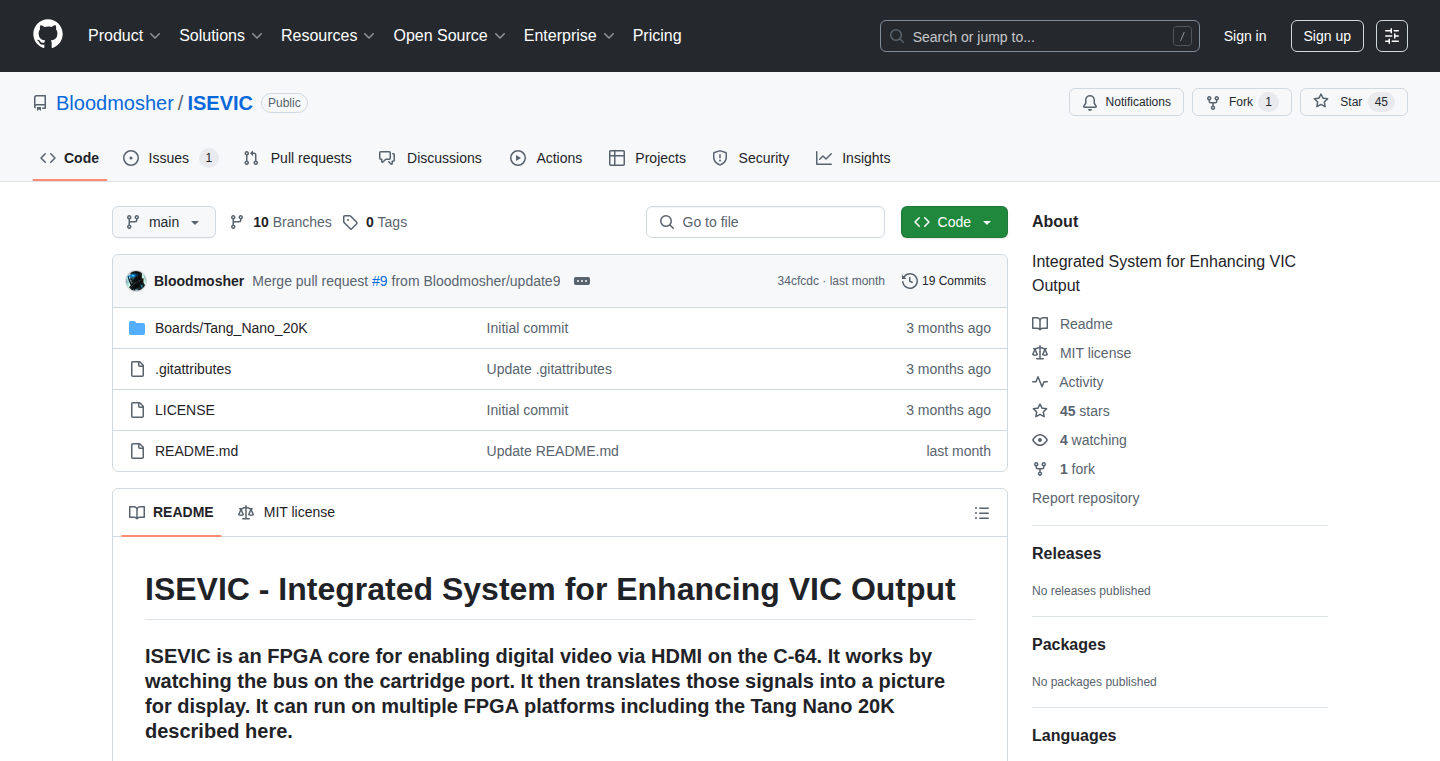The image size is (1440, 761).
Task: Click the Go to file input
Action: (x=765, y=222)
